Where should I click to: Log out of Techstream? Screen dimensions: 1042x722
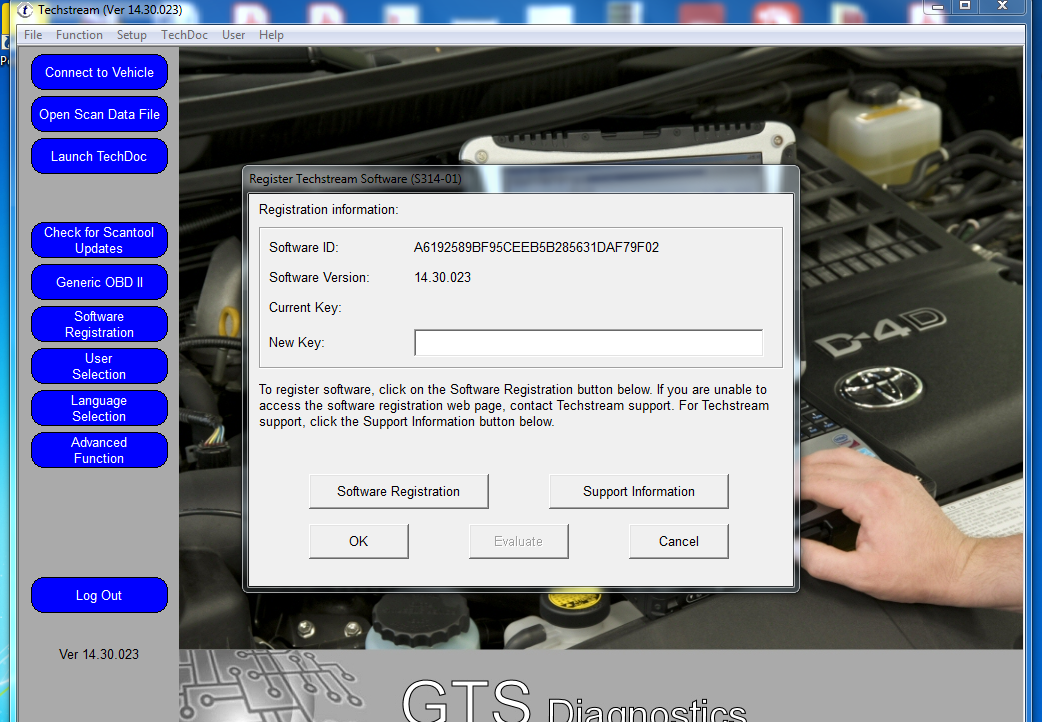[99, 595]
